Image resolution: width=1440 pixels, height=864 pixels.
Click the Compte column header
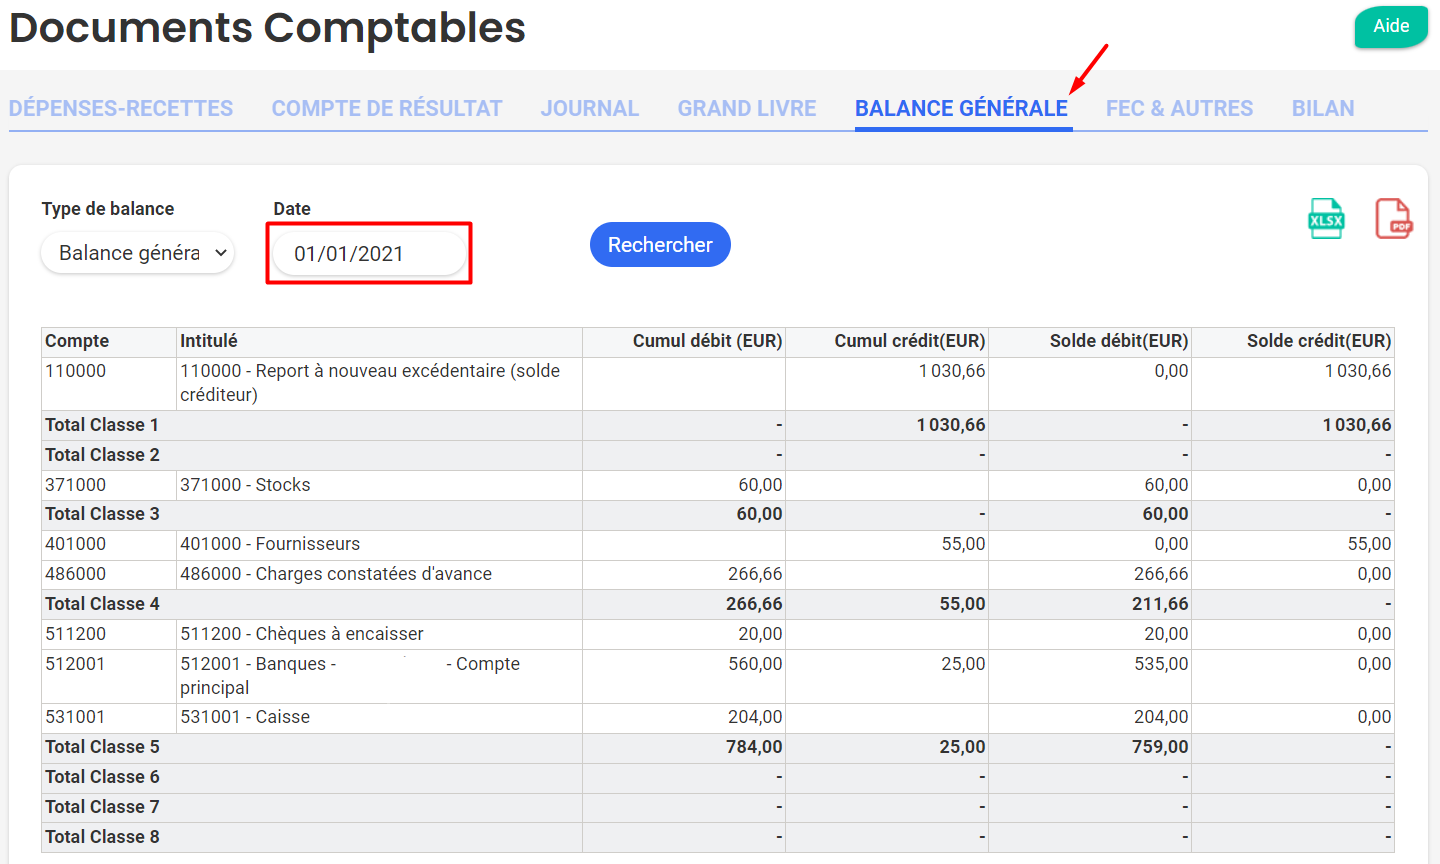point(77,341)
